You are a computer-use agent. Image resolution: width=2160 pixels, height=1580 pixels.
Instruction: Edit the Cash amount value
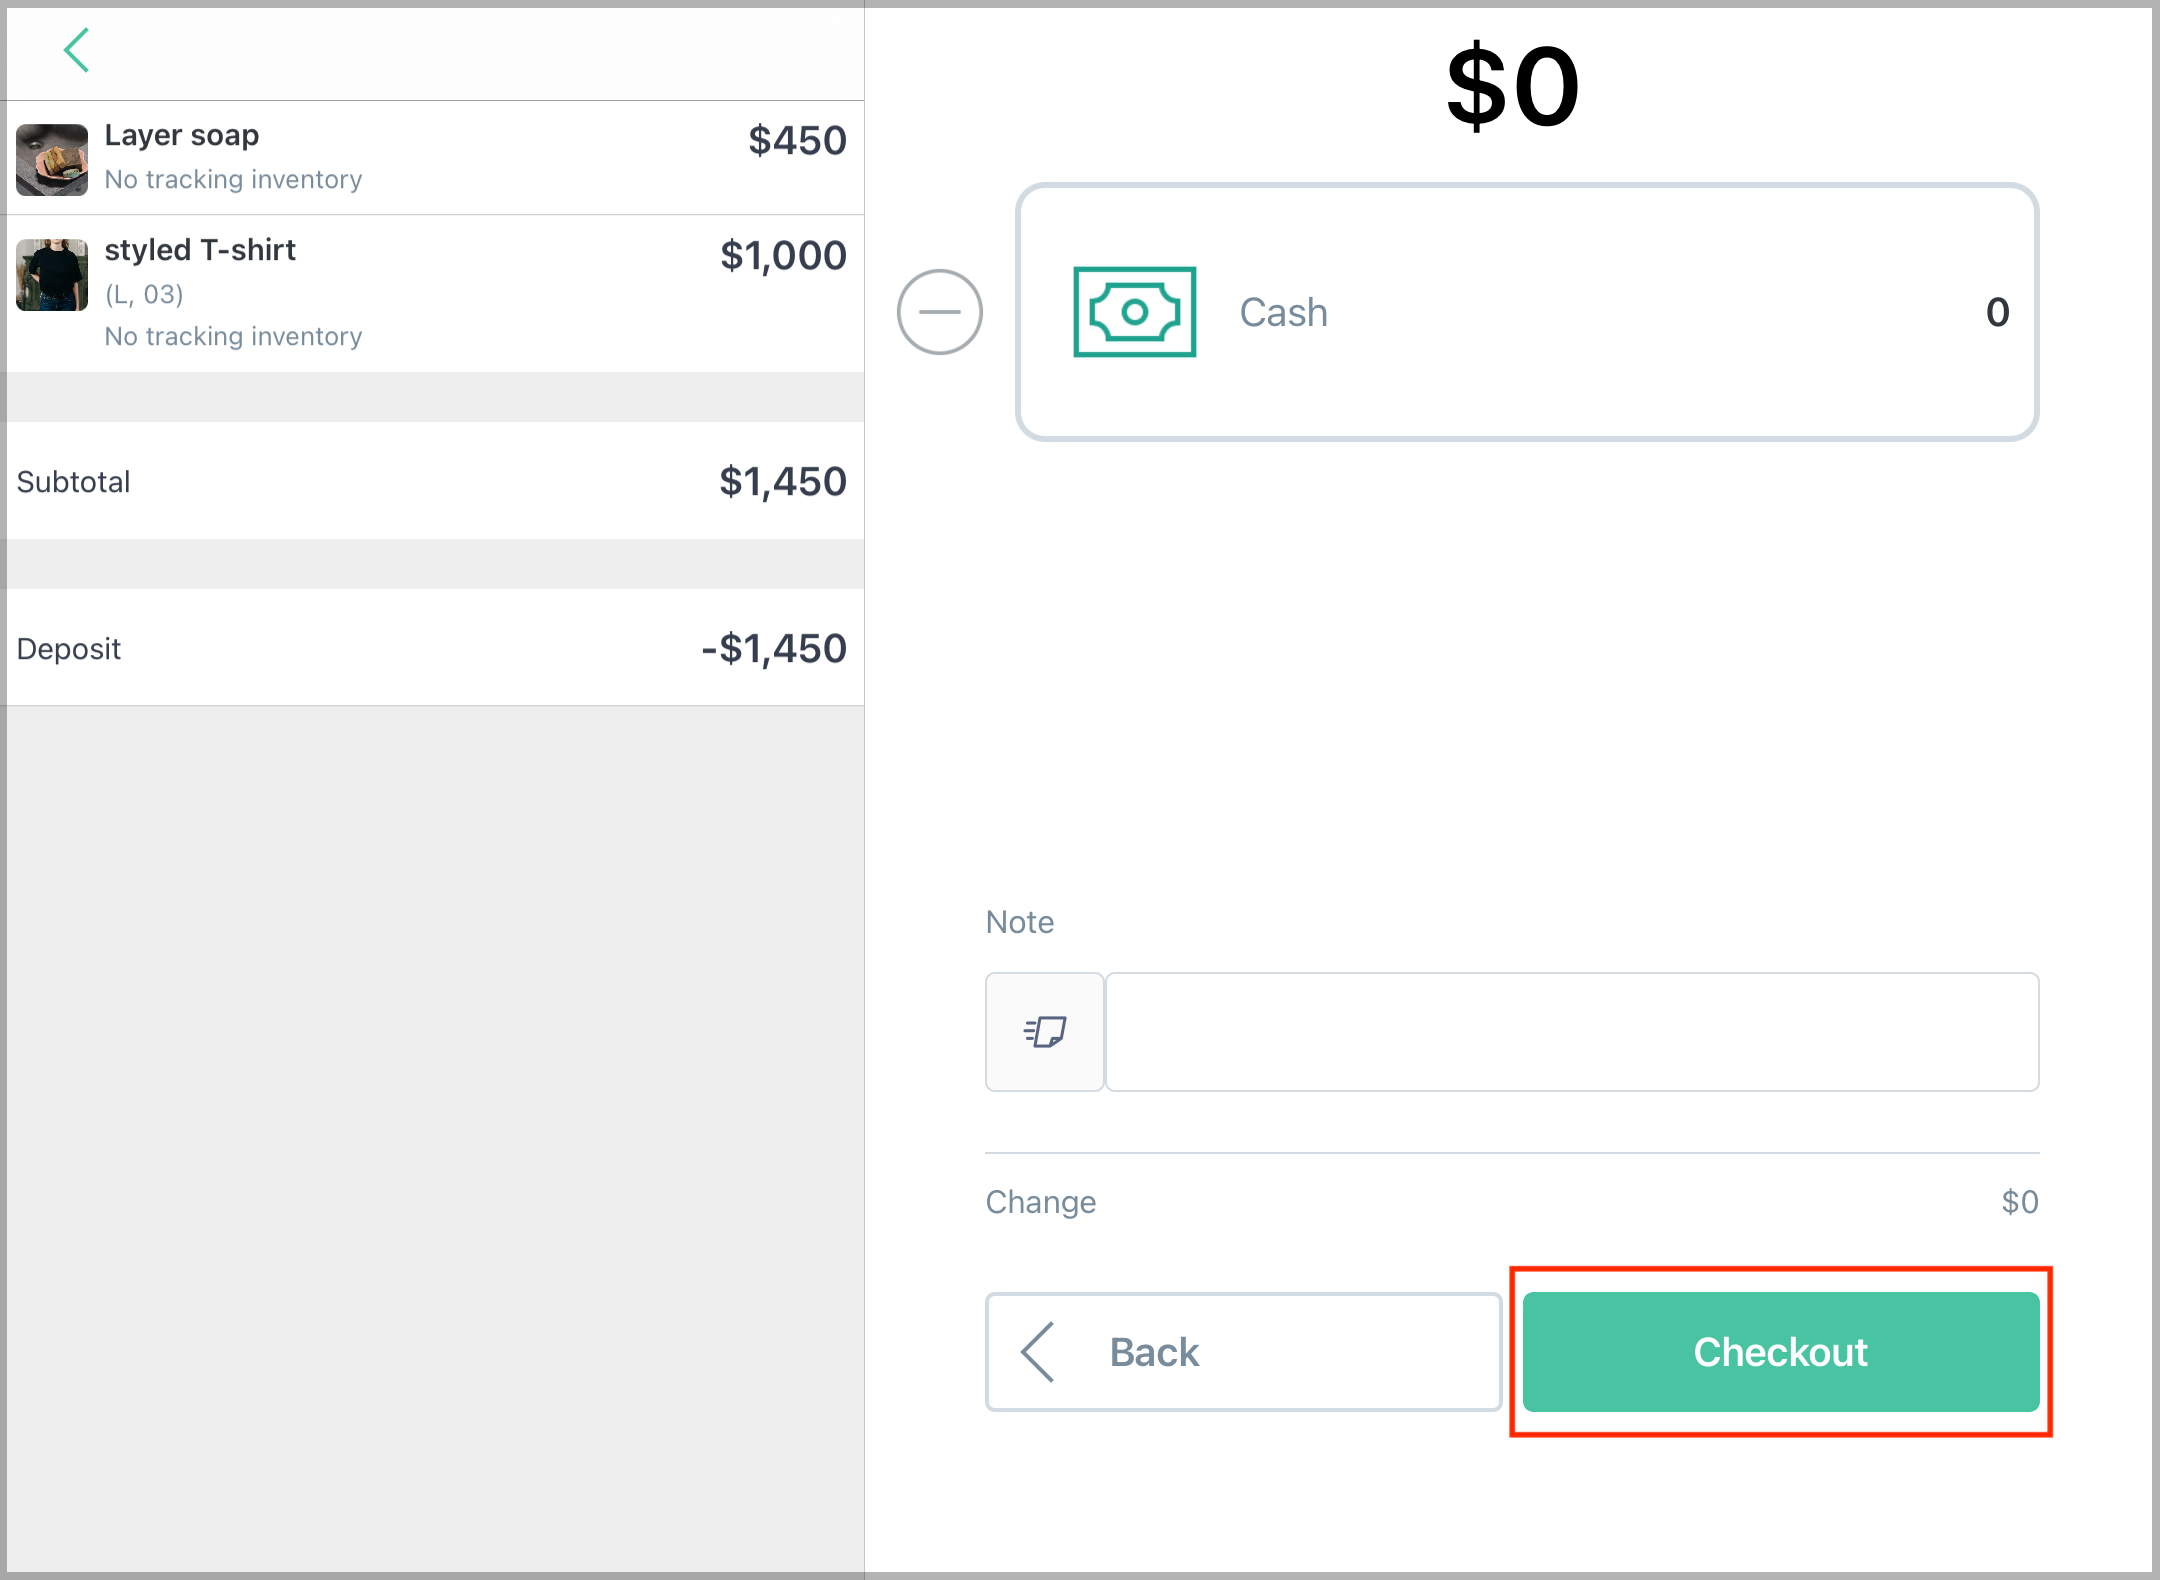tap(1997, 312)
